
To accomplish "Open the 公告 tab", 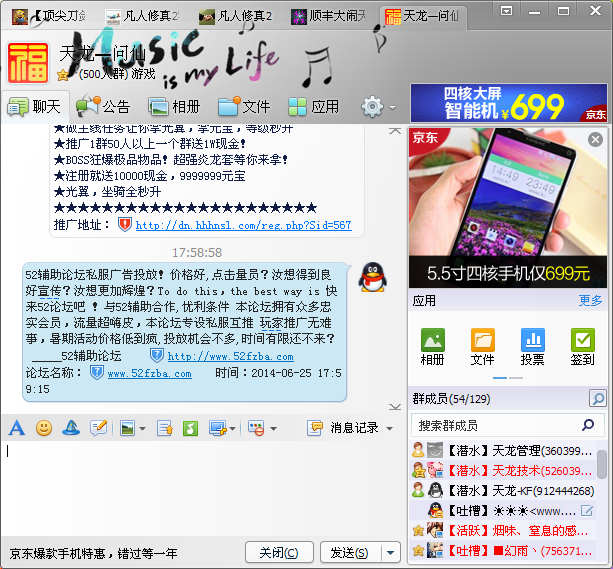I will pyautogui.click(x=103, y=106).
